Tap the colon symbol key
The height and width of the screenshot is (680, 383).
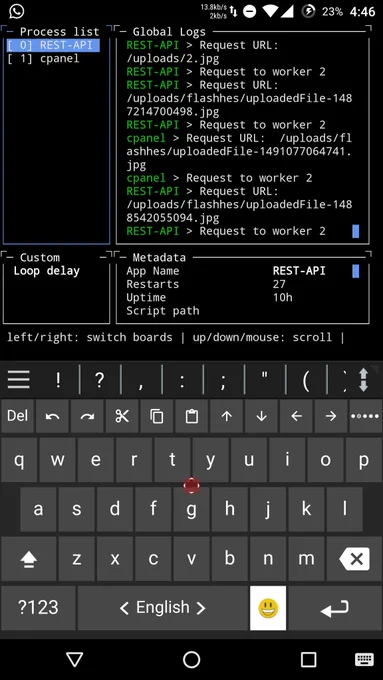(182, 380)
